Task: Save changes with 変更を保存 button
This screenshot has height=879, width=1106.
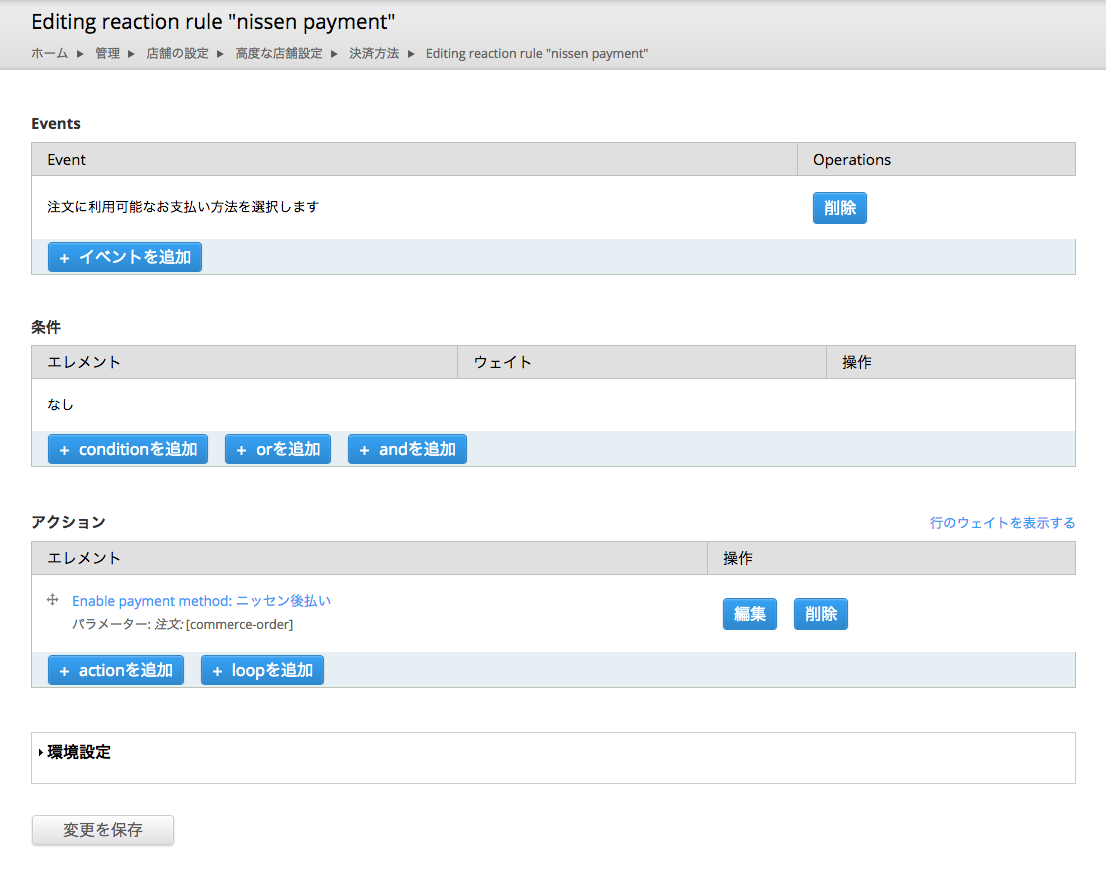Action: point(103,830)
